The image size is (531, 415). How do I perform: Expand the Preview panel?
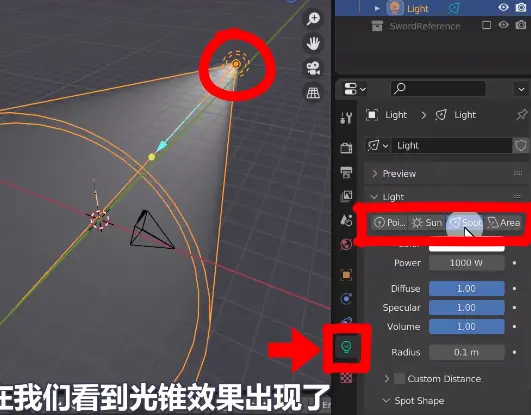click(374, 173)
